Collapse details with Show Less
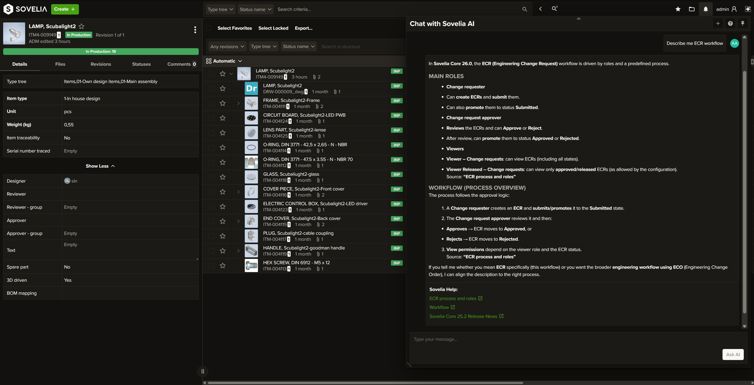The height and width of the screenshot is (385, 754). pos(100,166)
